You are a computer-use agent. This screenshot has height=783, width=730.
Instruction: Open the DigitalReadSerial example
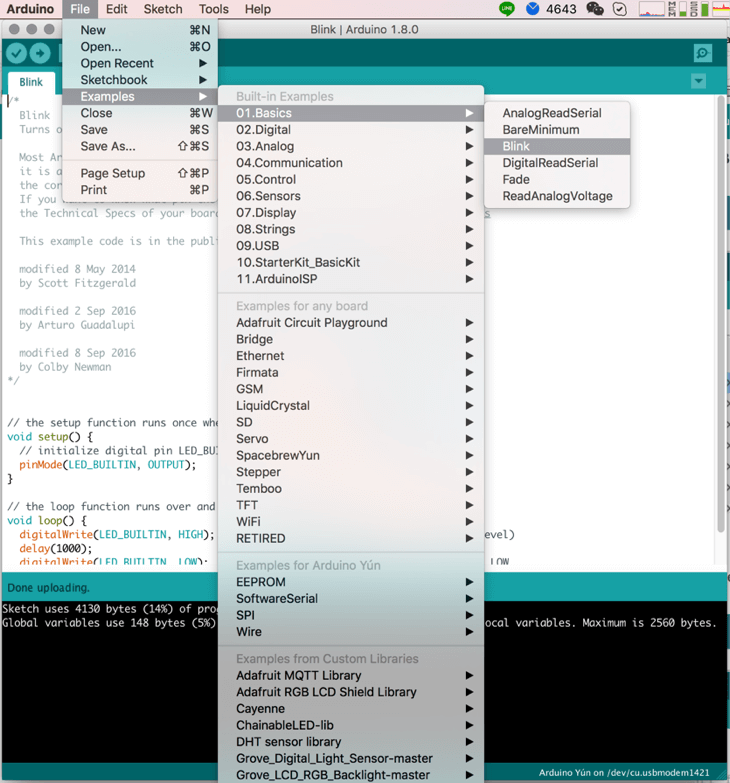click(x=557, y=163)
